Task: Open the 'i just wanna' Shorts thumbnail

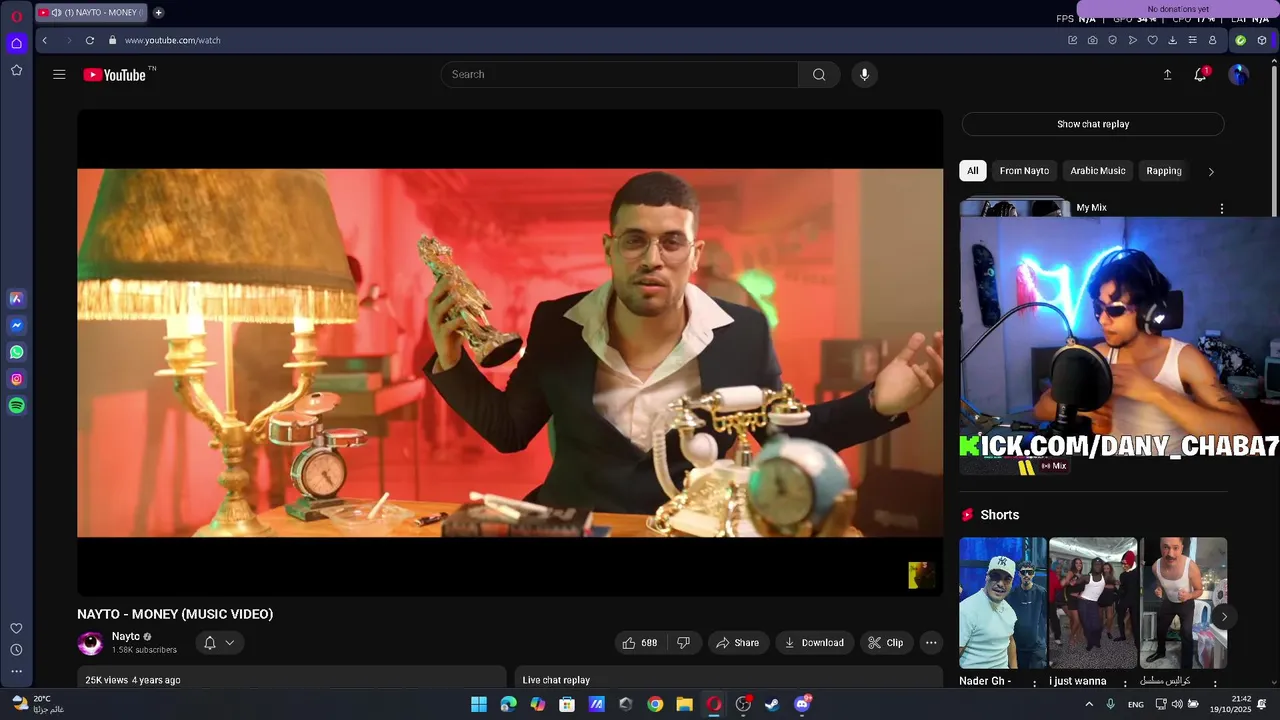Action: (1093, 603)
